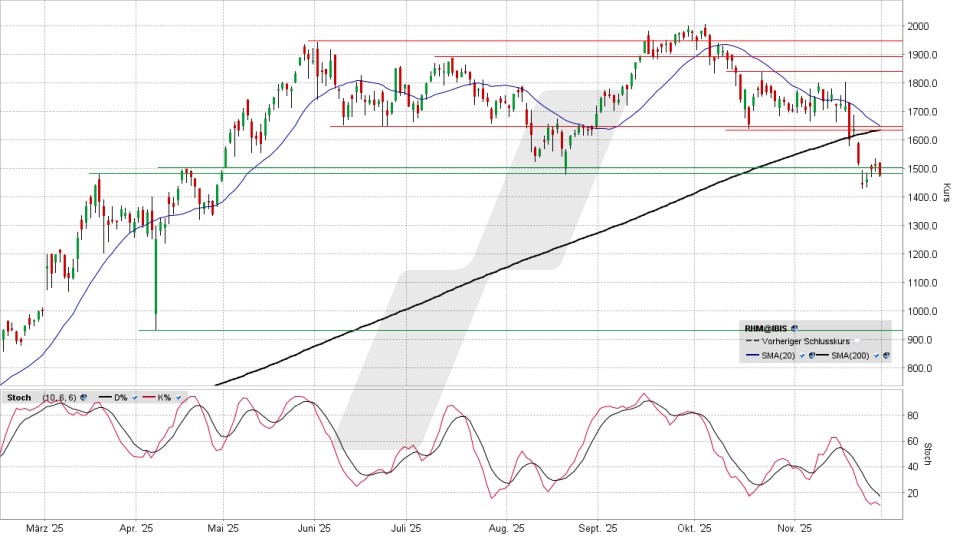The height and width of the screenshot is (540, 960).
Task: Uncheck the SMA(20) visibility checkbox
Action: click(801, 356)
